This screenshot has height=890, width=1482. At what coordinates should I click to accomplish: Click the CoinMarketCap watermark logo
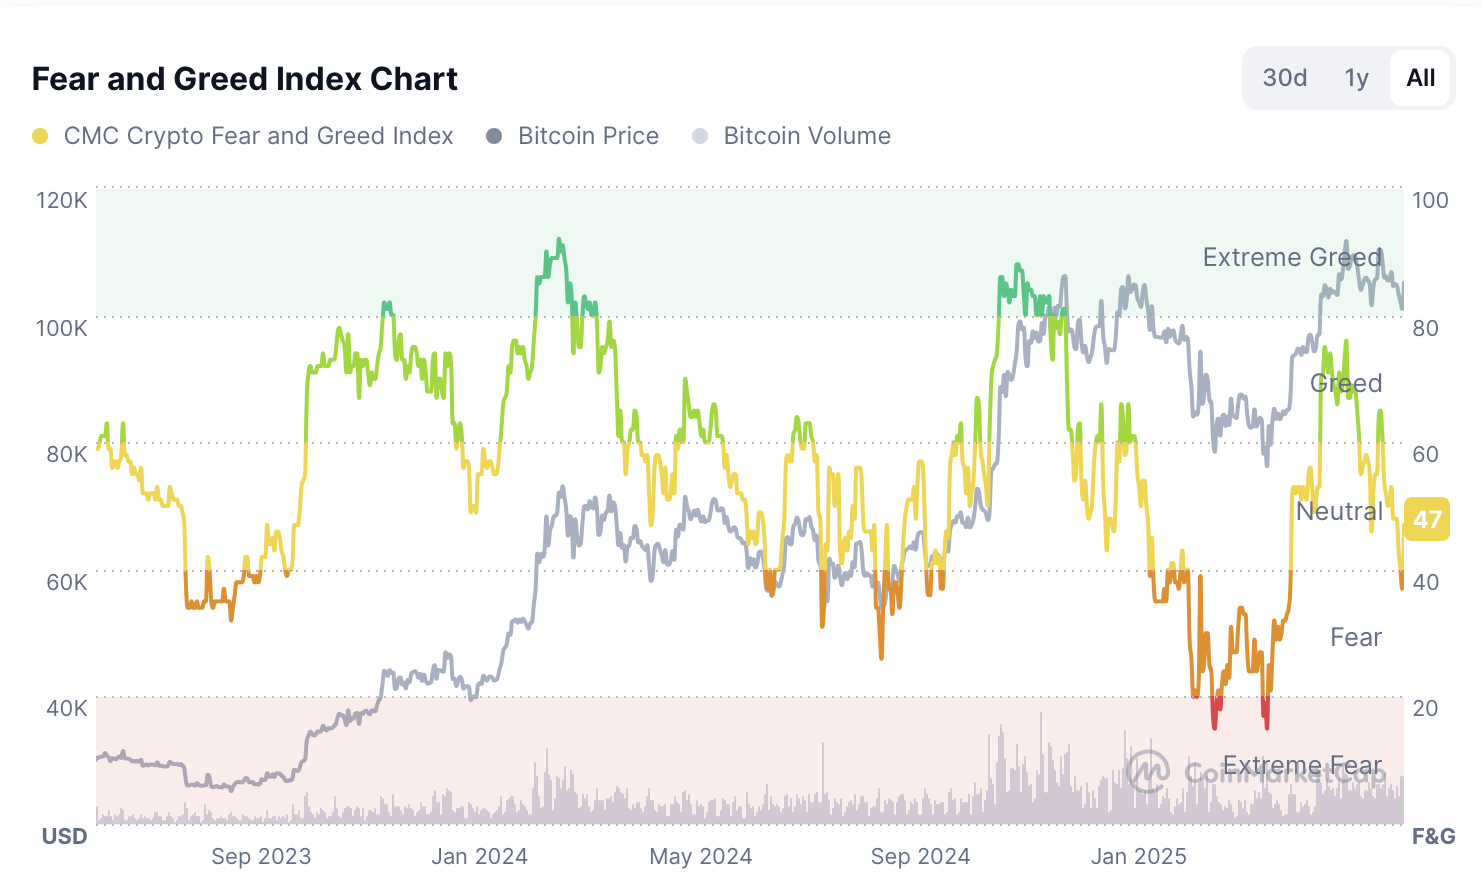[1148, 770]
